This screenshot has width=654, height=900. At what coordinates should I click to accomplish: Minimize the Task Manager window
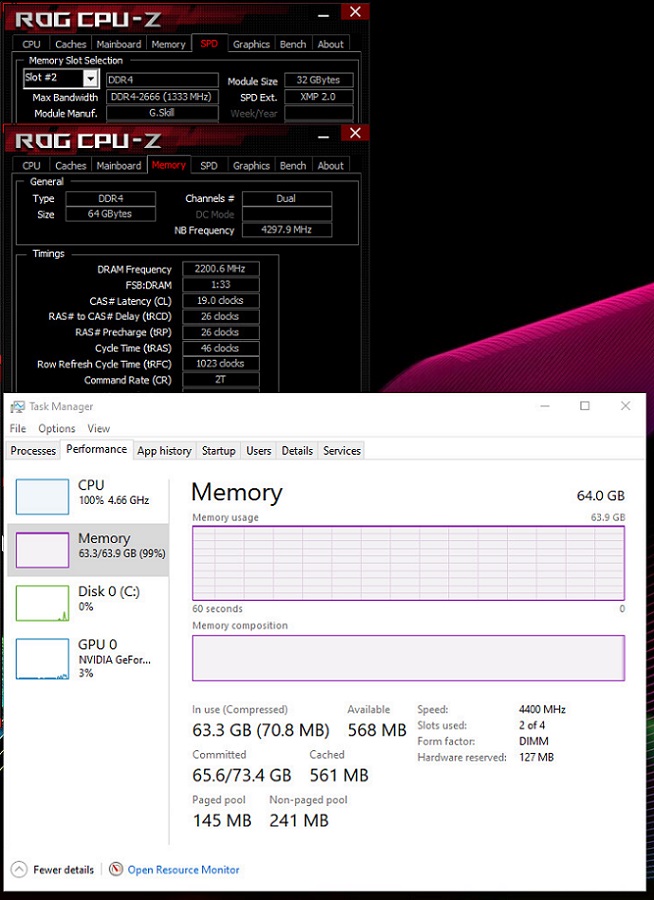[x=545, y=406]
